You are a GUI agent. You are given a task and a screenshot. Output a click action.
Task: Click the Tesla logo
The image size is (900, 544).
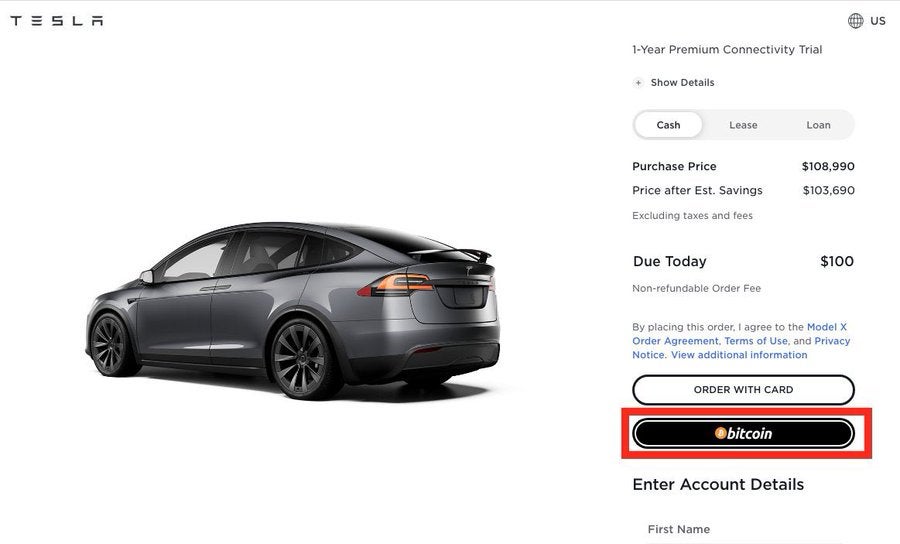pyautogui.click(x=56, y=21)
